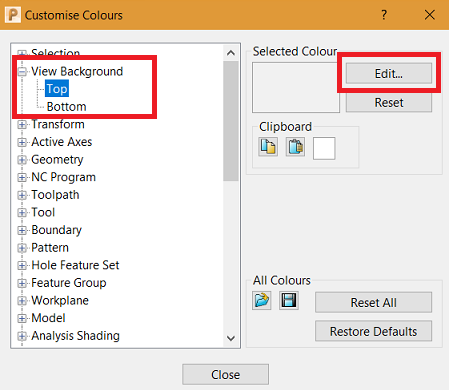Click the tree scrollbar up arrow

(231, 53)
